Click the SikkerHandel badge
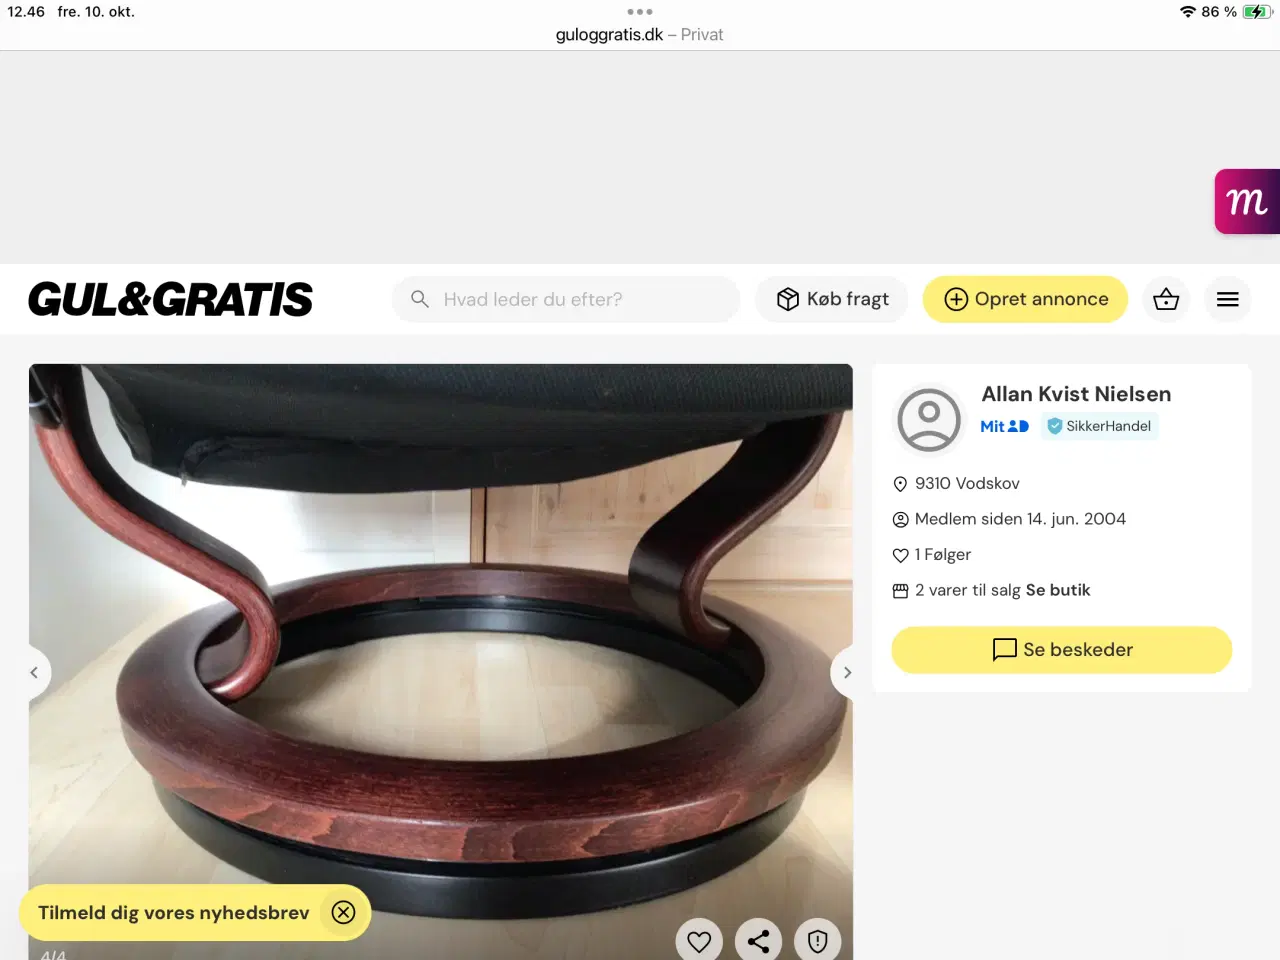 1099,426
